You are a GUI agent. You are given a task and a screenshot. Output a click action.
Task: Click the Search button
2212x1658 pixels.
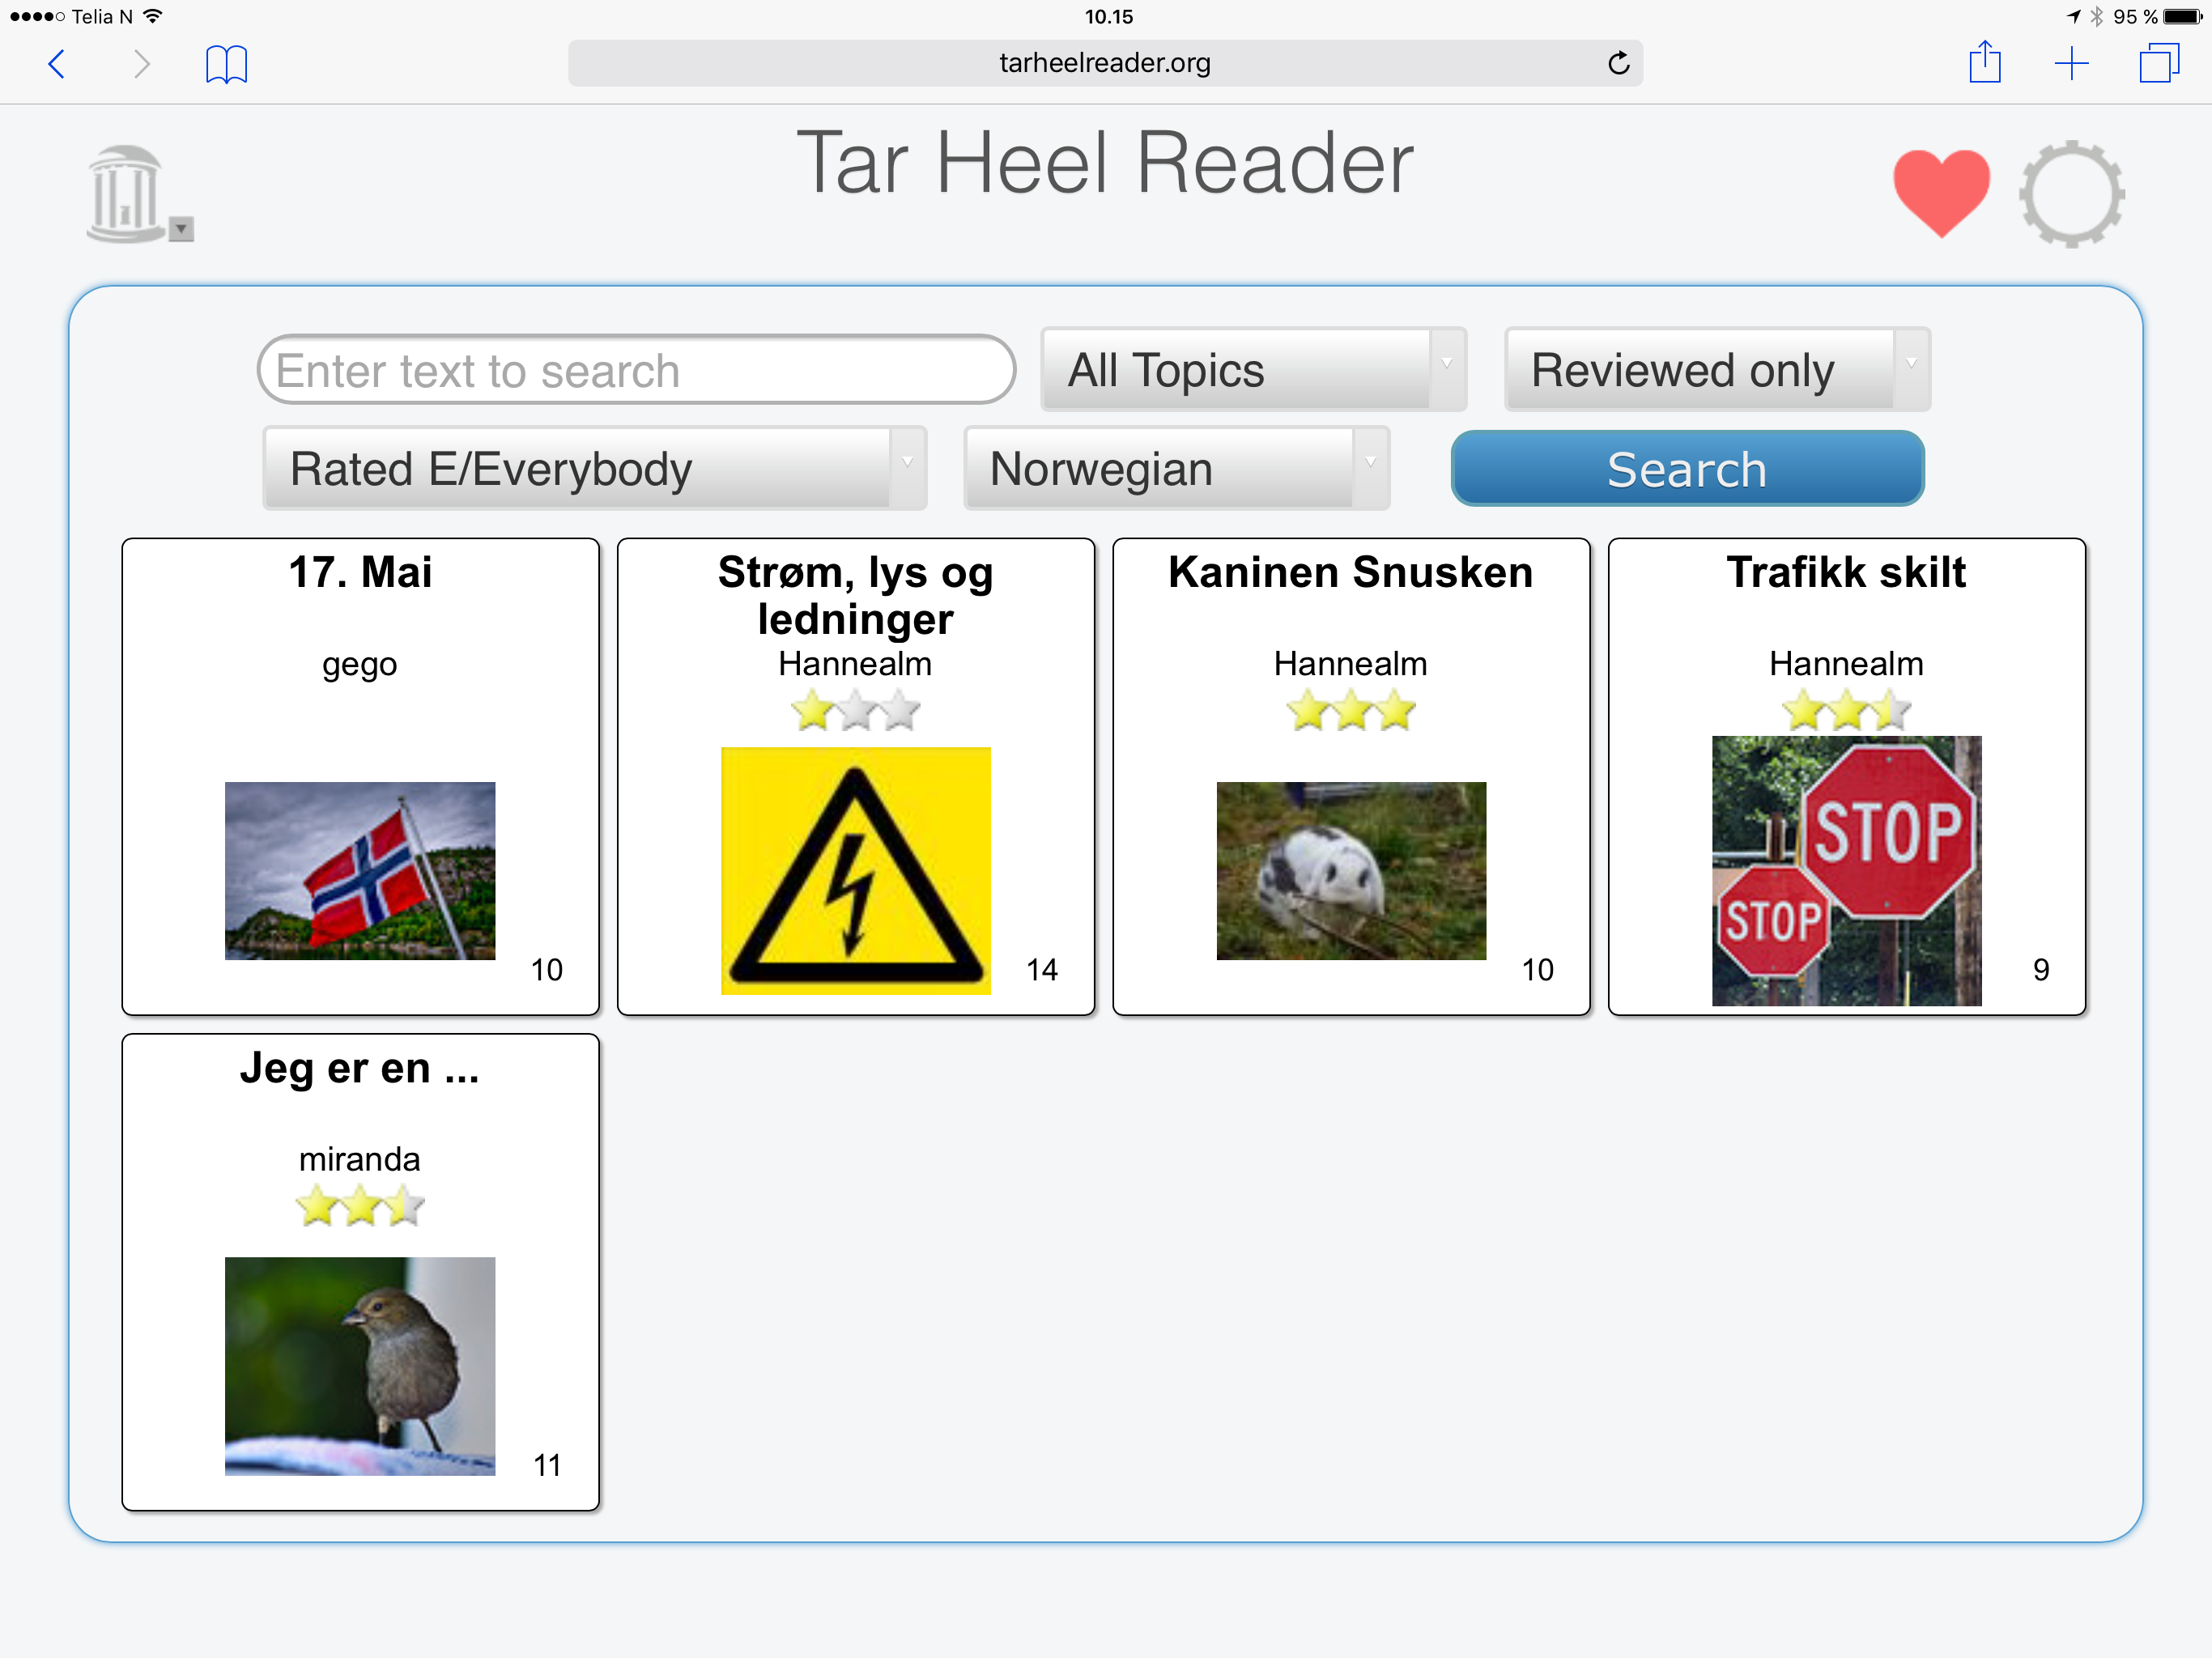pos(1686,467)
